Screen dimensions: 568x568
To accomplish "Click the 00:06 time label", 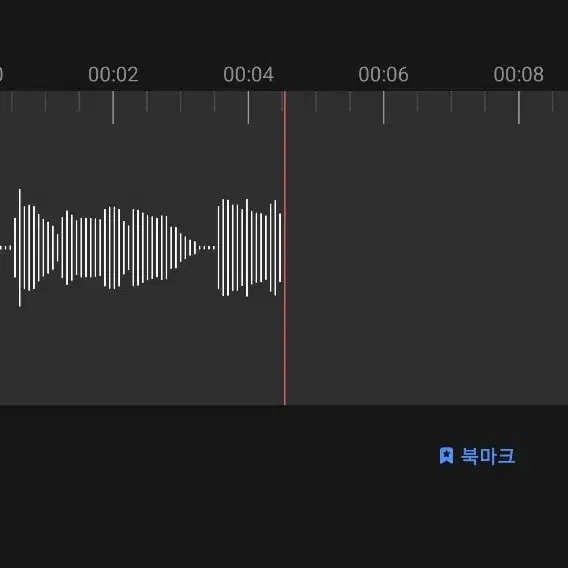I will coord(384,74).
